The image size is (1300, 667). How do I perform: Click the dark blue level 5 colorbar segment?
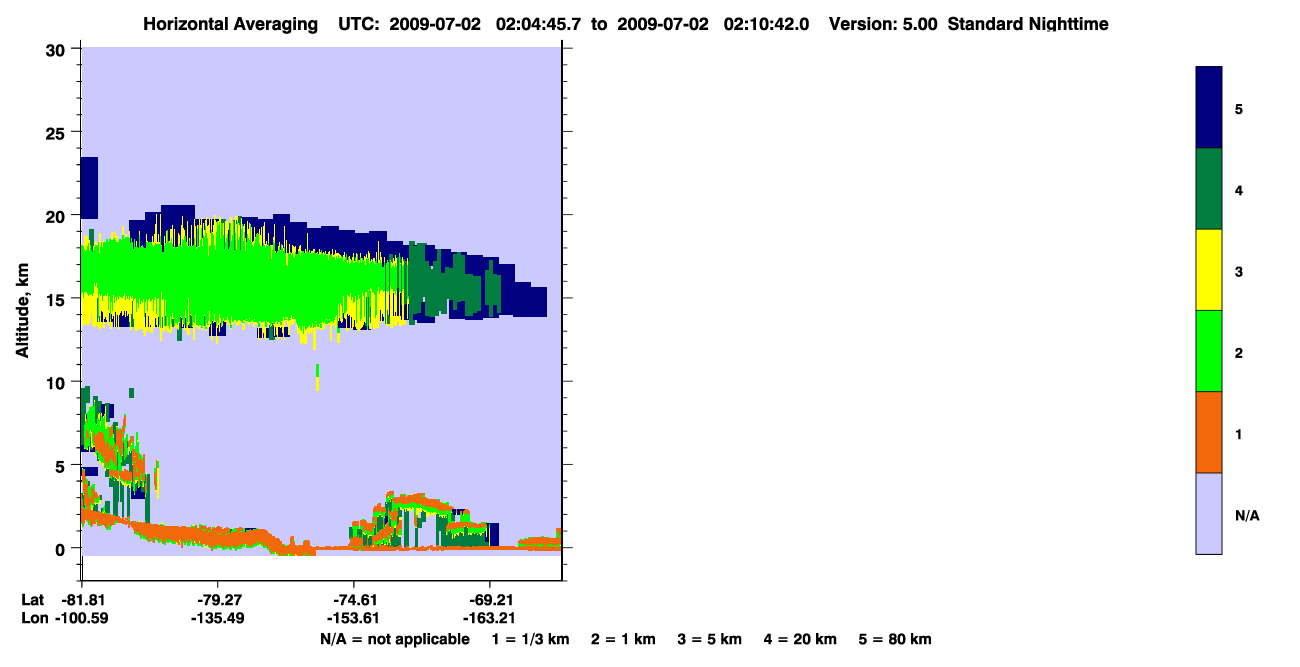point(1209,108)
